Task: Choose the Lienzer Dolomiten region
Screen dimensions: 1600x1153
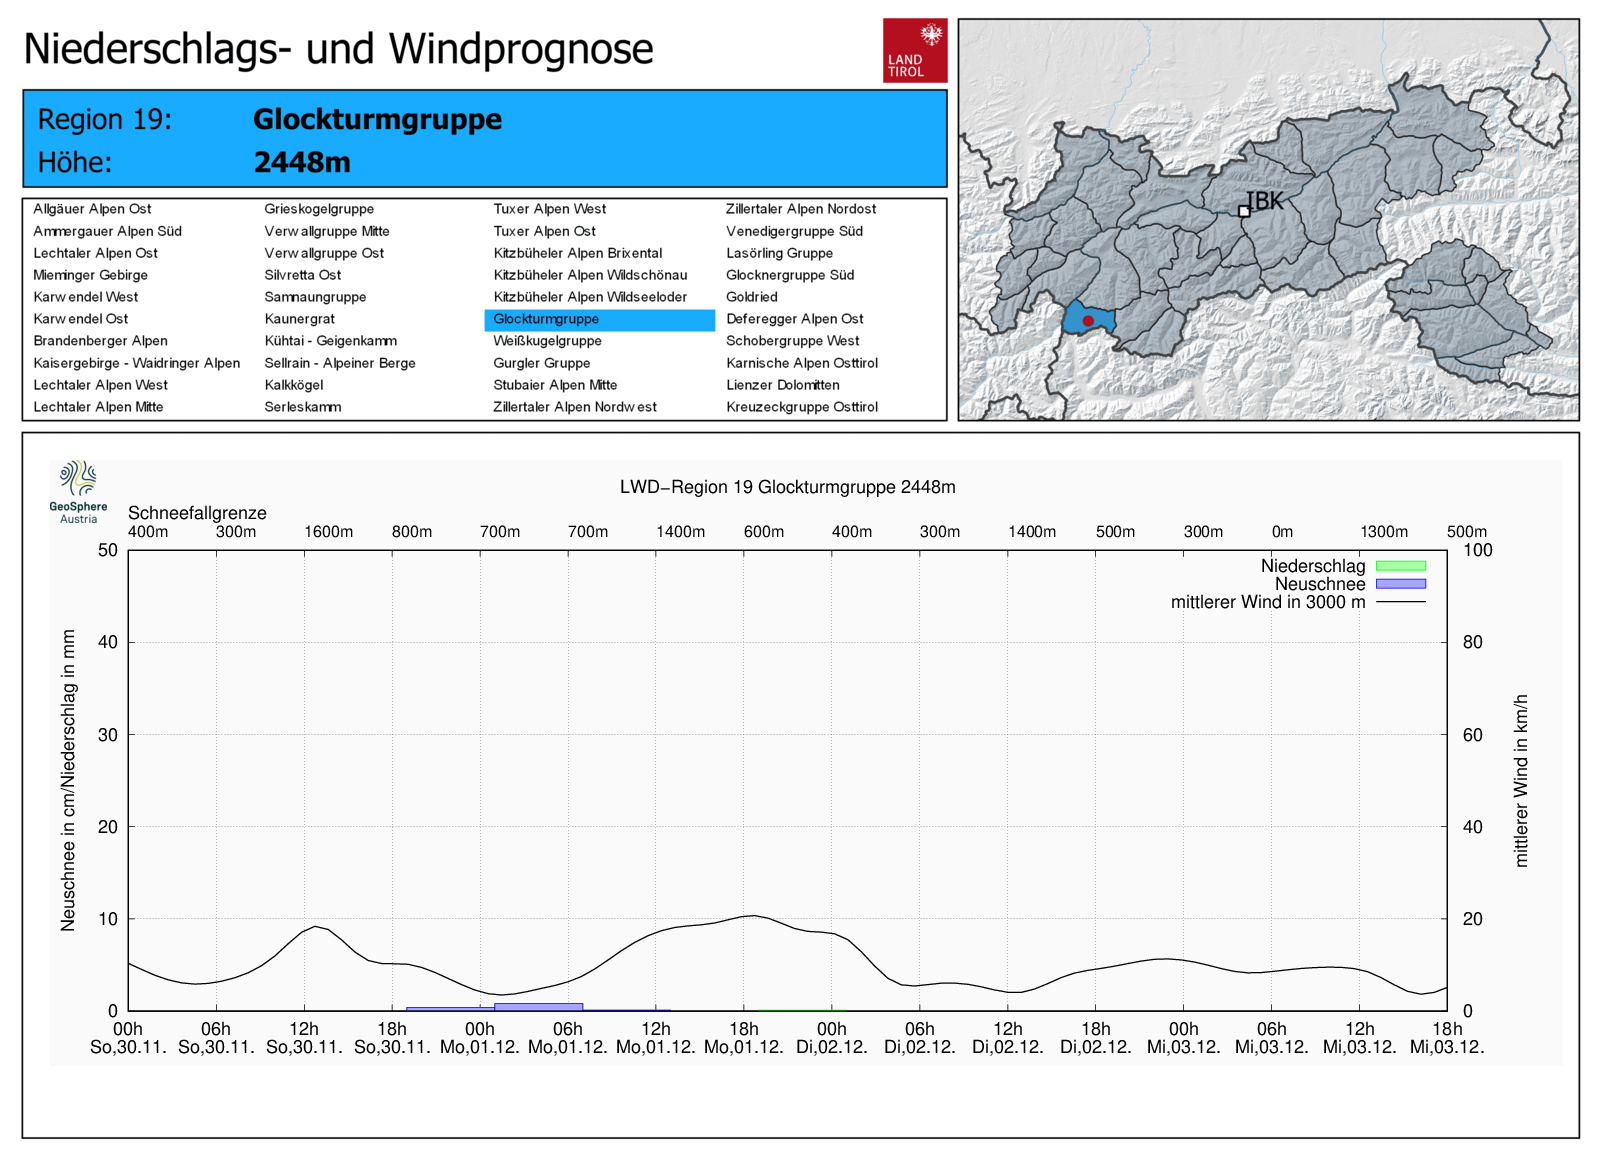Action: (x=782, y=385)
